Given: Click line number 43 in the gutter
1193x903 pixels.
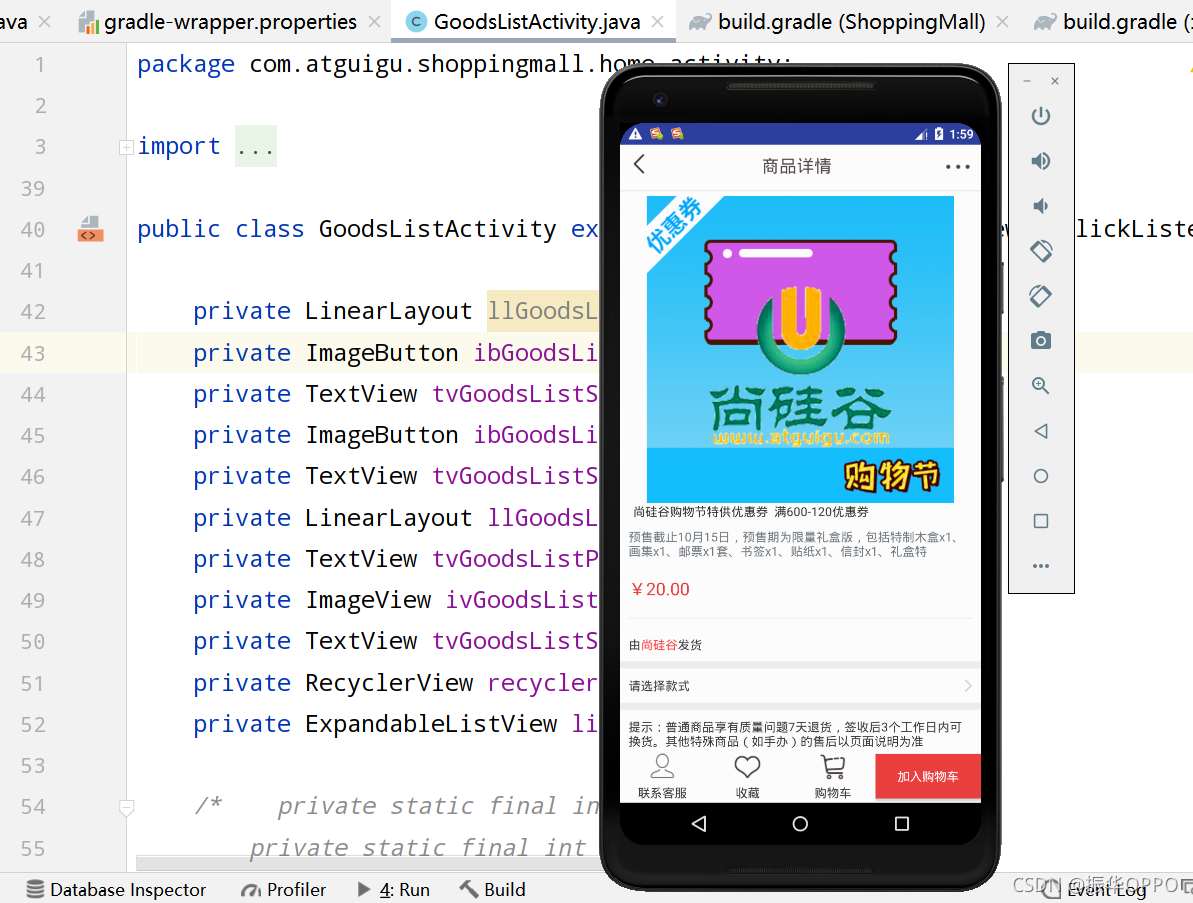Looking at the screenshot, I should [33, 354].
